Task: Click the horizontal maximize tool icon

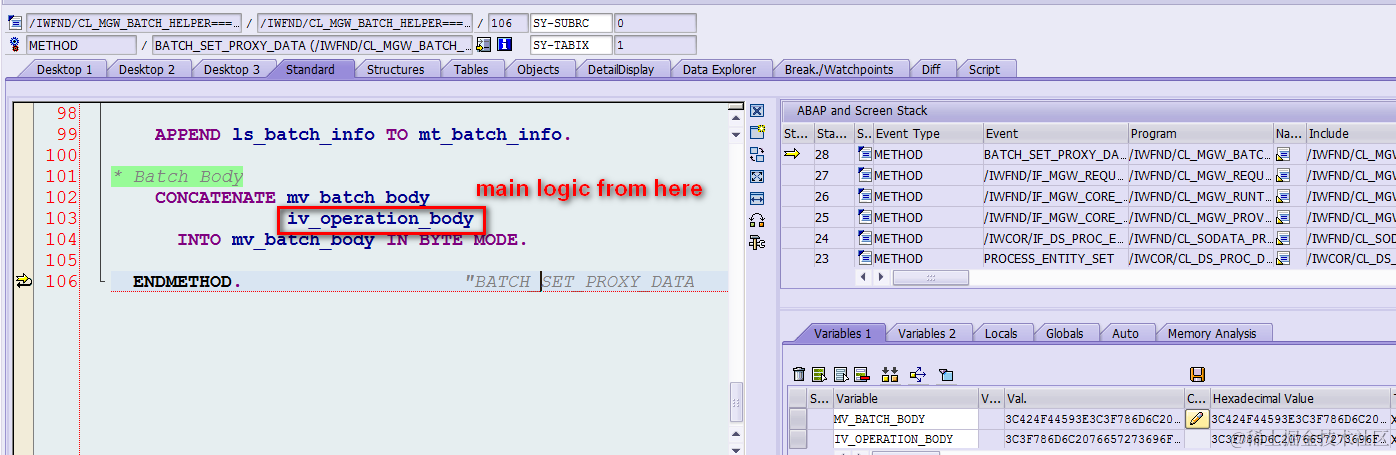Action: [757, 198]
